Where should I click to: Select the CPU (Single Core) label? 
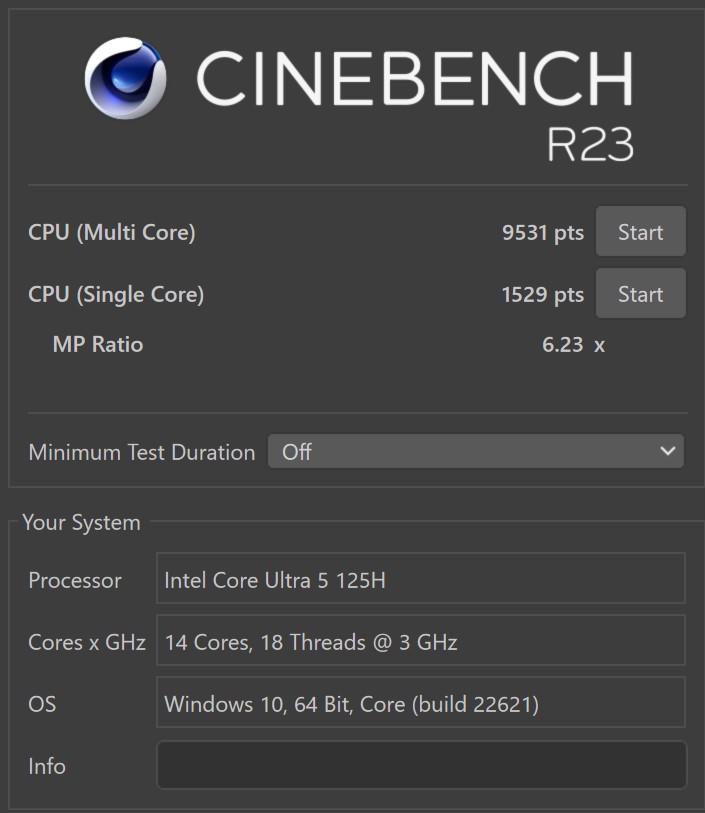pos(116,295)
